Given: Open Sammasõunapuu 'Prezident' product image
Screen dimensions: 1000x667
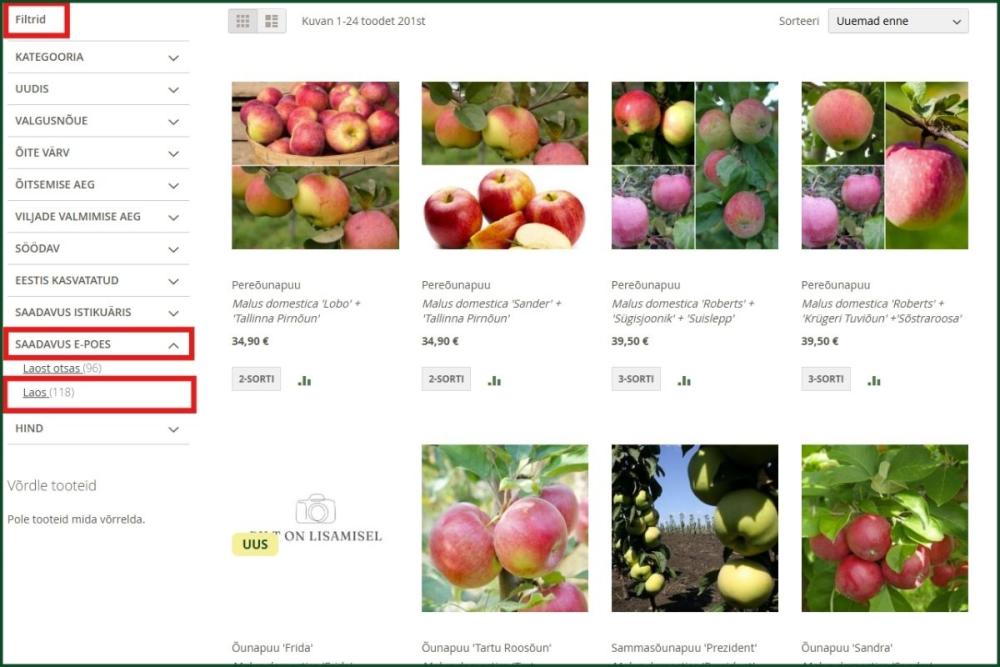Looking at the screenshot, I should [695, 528].
